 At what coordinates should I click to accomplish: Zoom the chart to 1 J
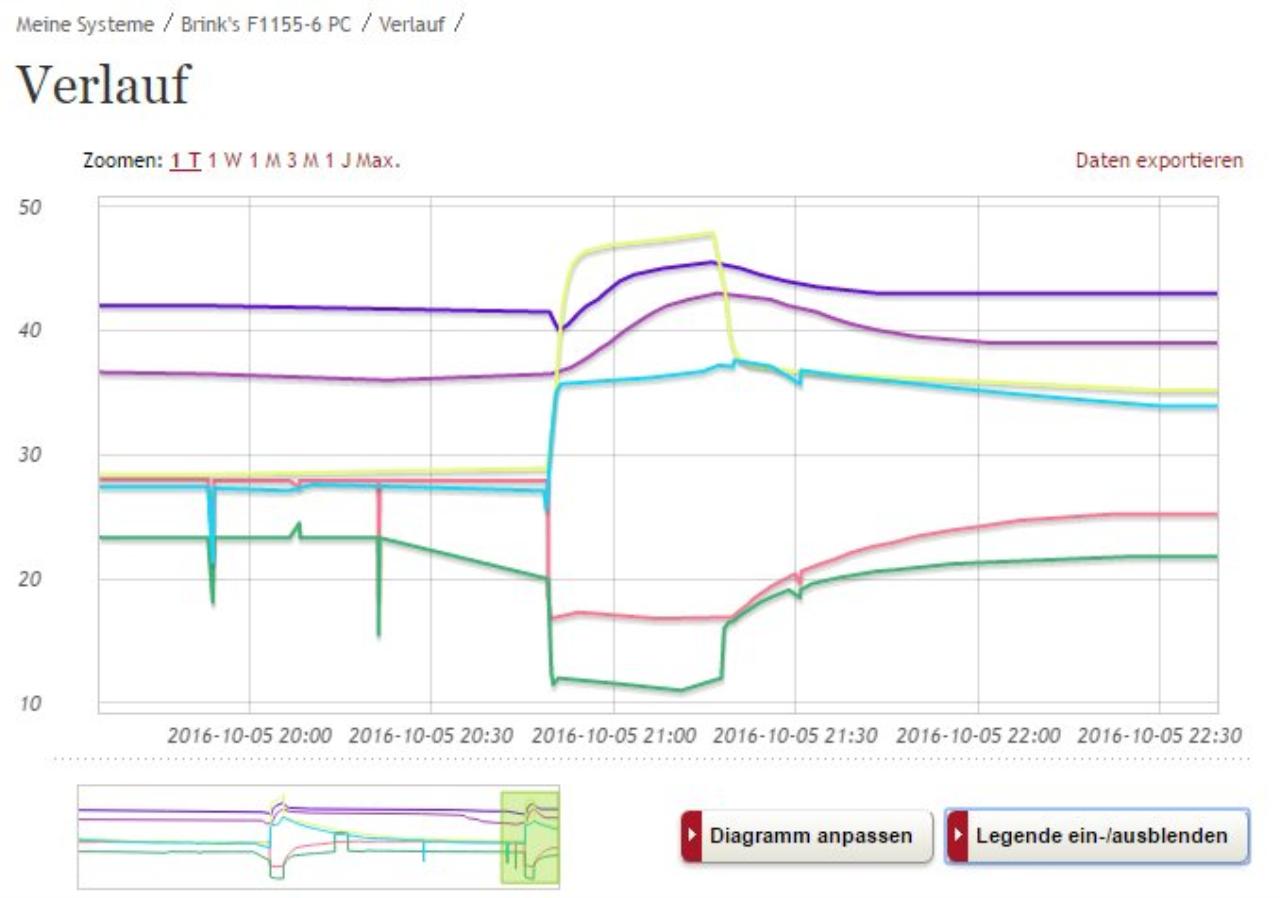(338, 160)
